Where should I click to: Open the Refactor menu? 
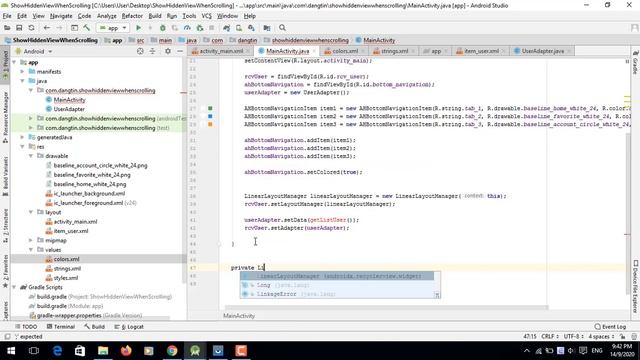point(132,16)
